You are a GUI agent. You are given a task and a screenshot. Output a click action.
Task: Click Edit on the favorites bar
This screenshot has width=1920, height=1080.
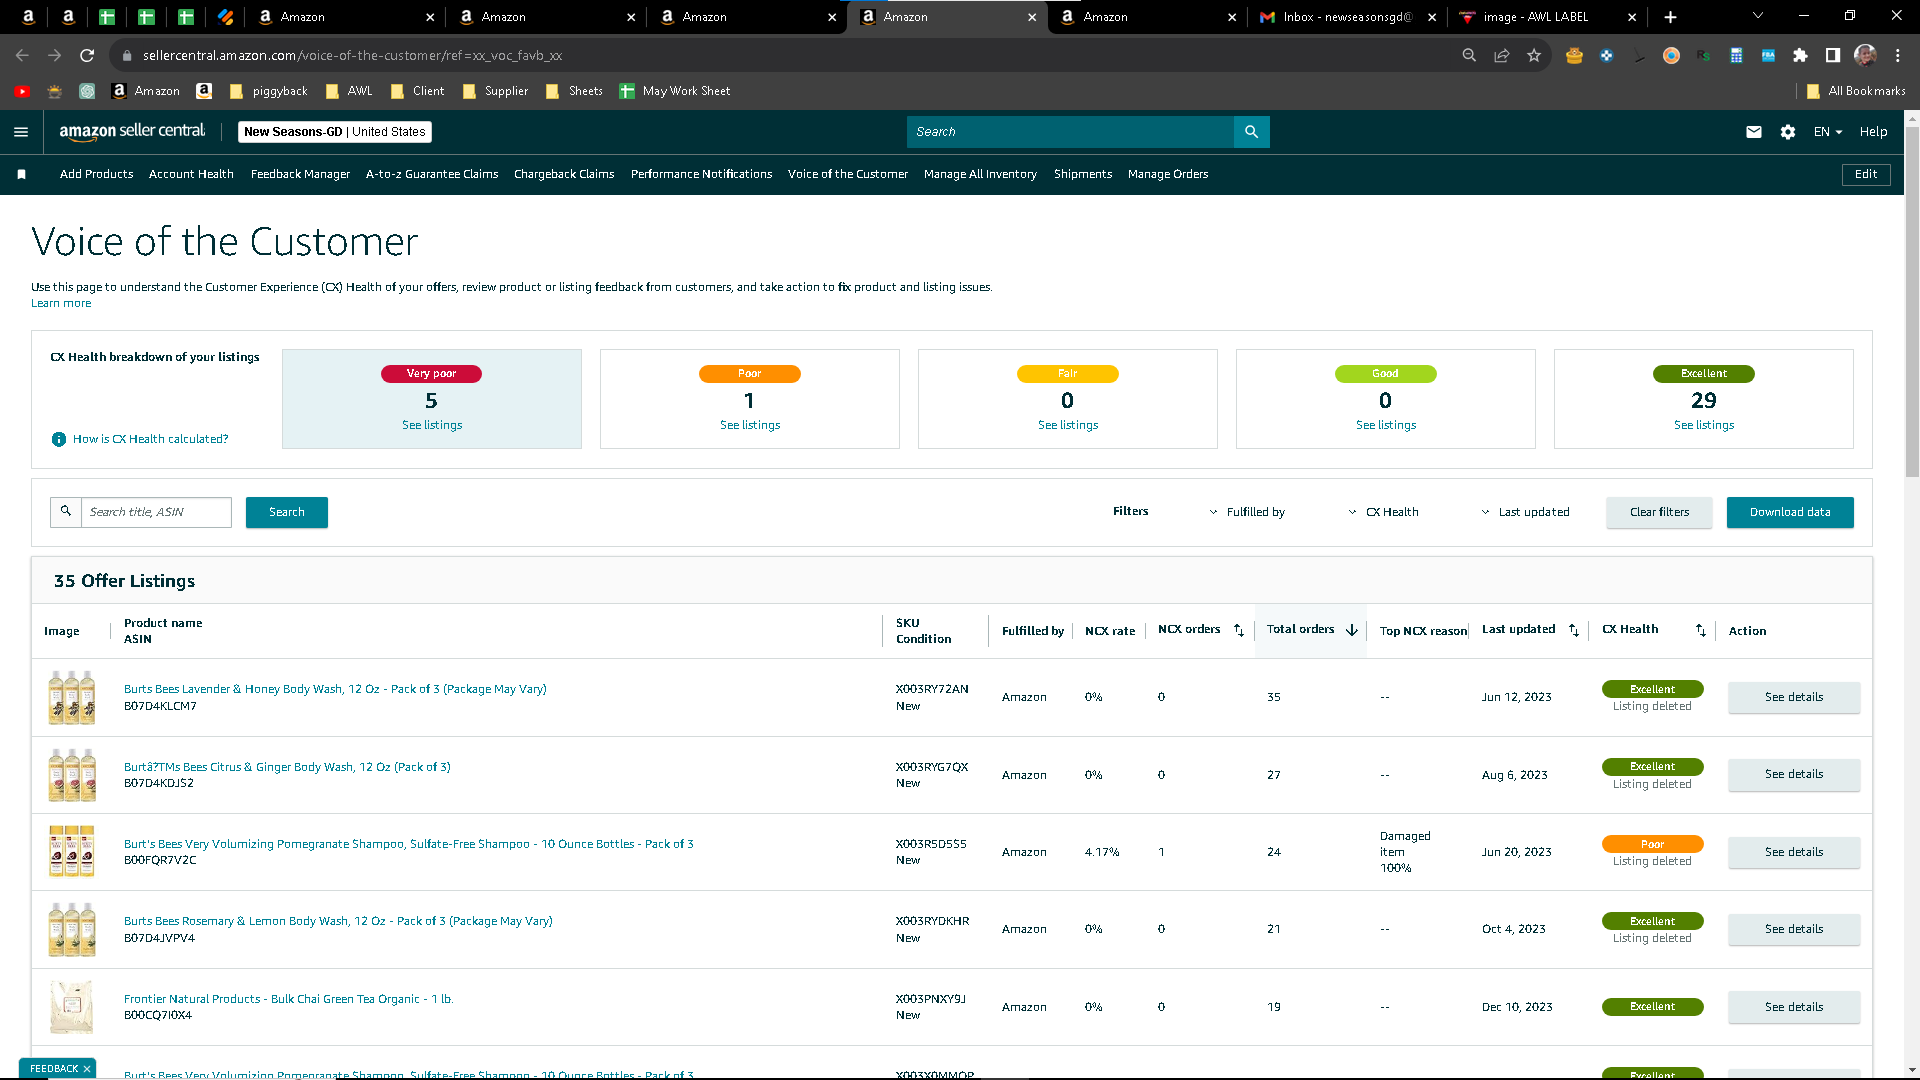(1866, 174)
